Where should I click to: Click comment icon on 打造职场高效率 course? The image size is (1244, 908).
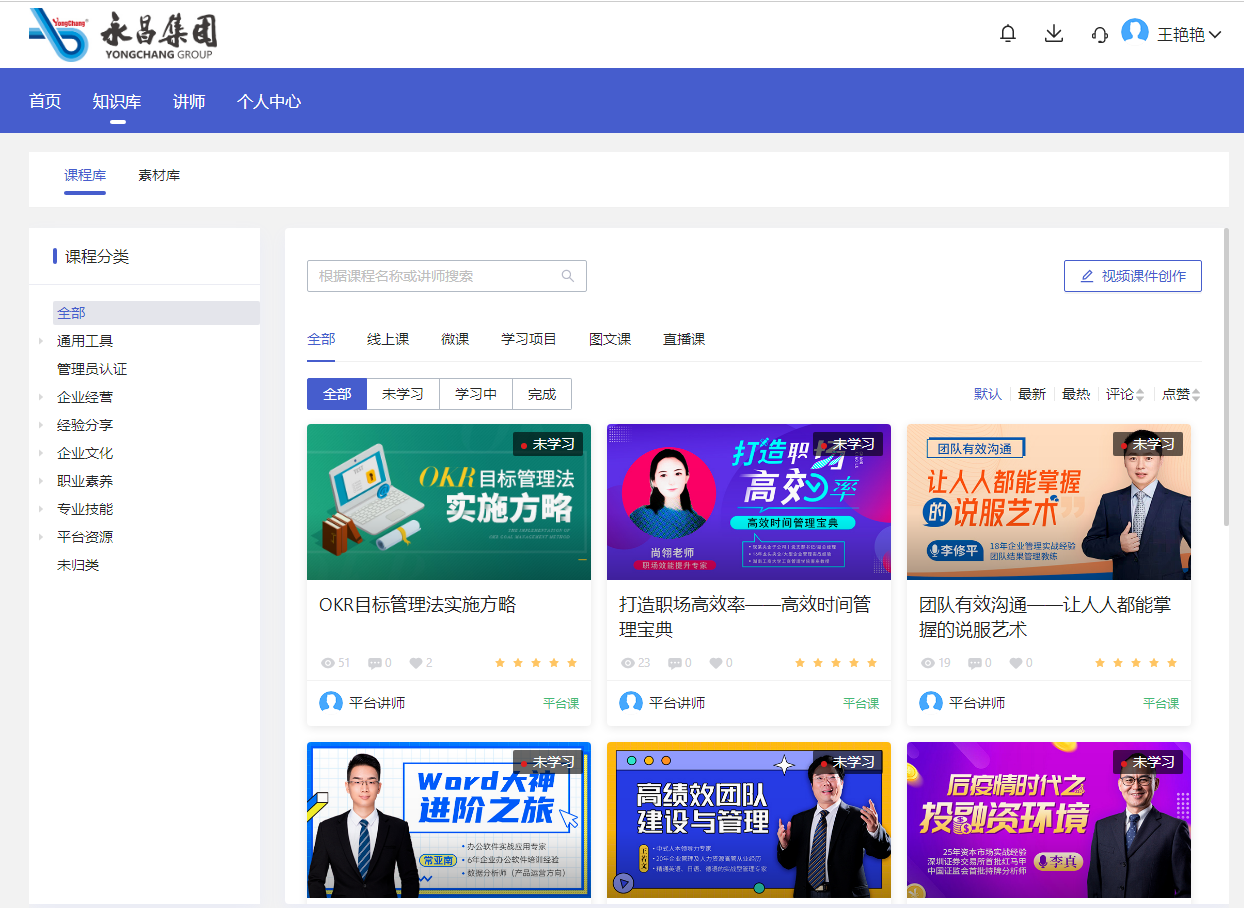tap(675, 663)
